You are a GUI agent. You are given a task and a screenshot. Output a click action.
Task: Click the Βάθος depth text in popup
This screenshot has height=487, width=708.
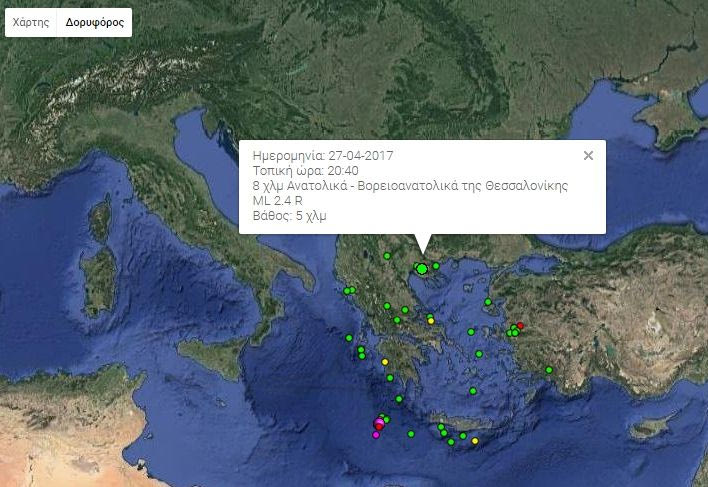[x=291, y=215]
